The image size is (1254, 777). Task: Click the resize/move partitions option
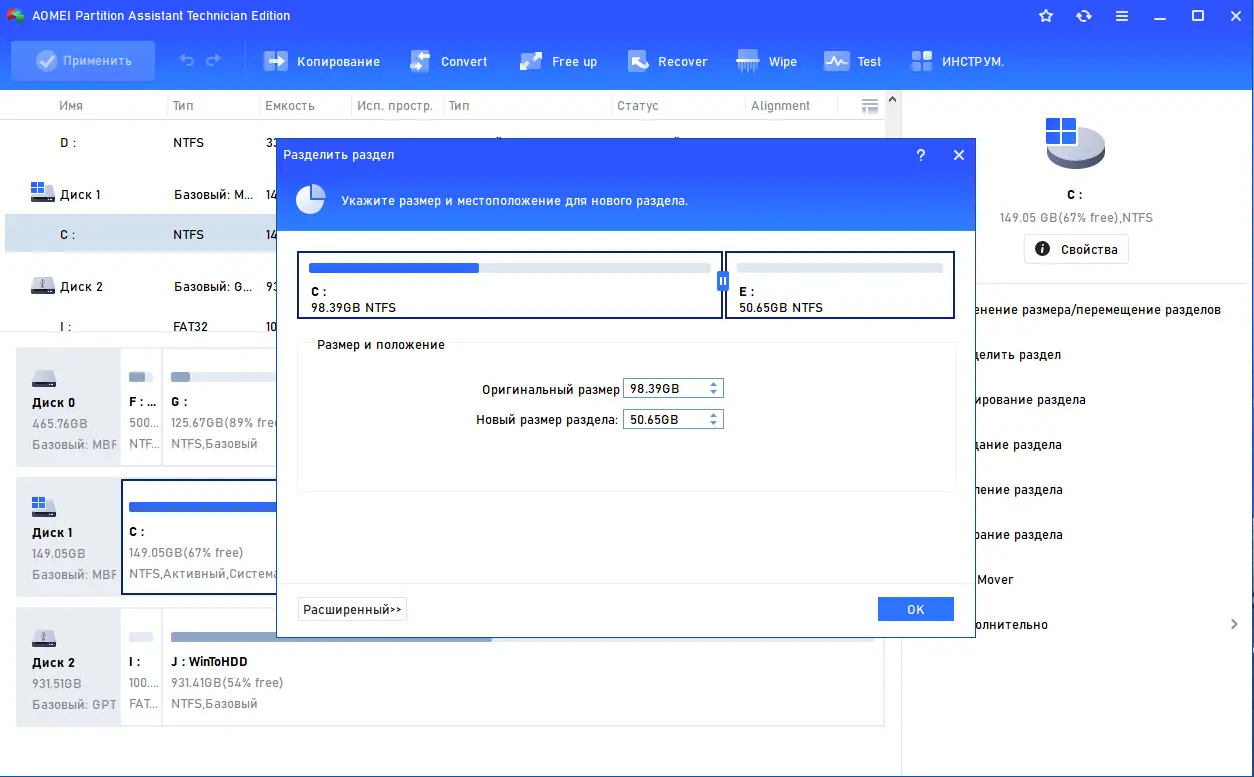(1098, 310)
